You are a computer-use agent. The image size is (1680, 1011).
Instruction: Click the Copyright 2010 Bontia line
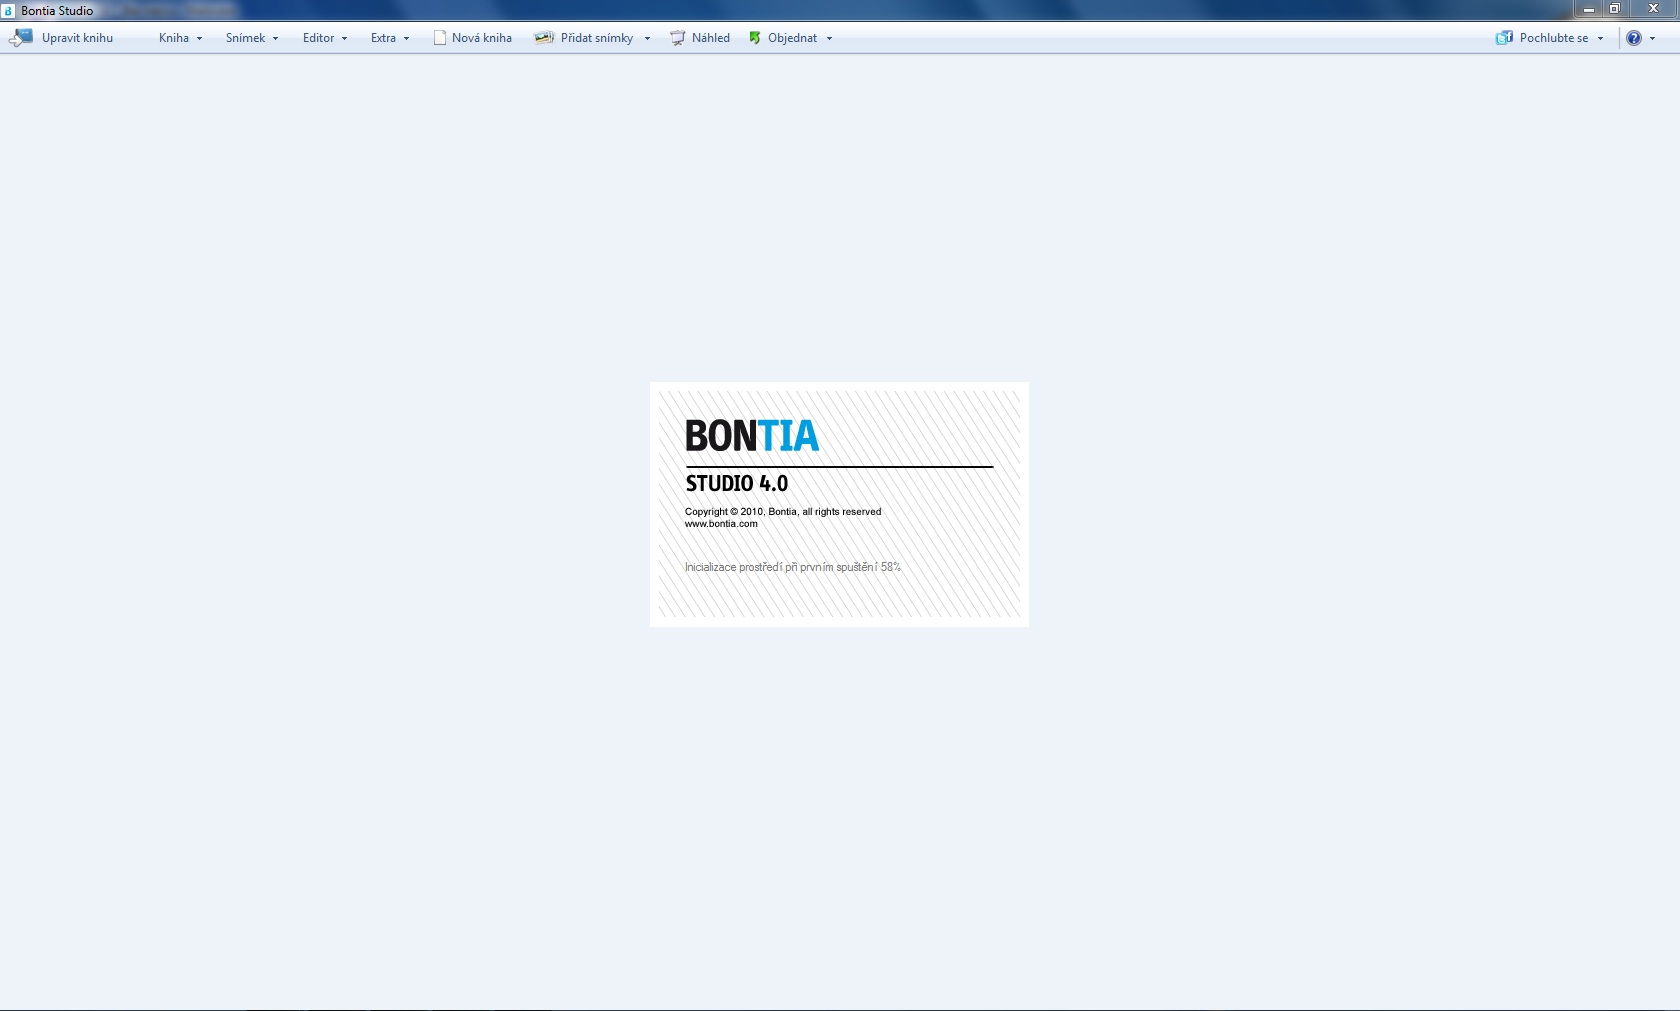pyautogui.click(x=783, y=512)
